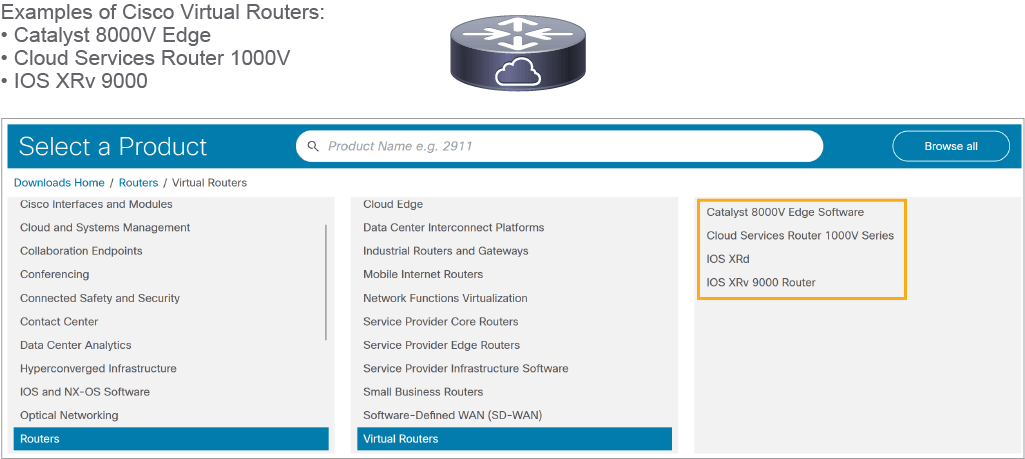Select IOS and NX-OS Software category
This screenshot has height=459, width=1025.
[x=85, y=392]
